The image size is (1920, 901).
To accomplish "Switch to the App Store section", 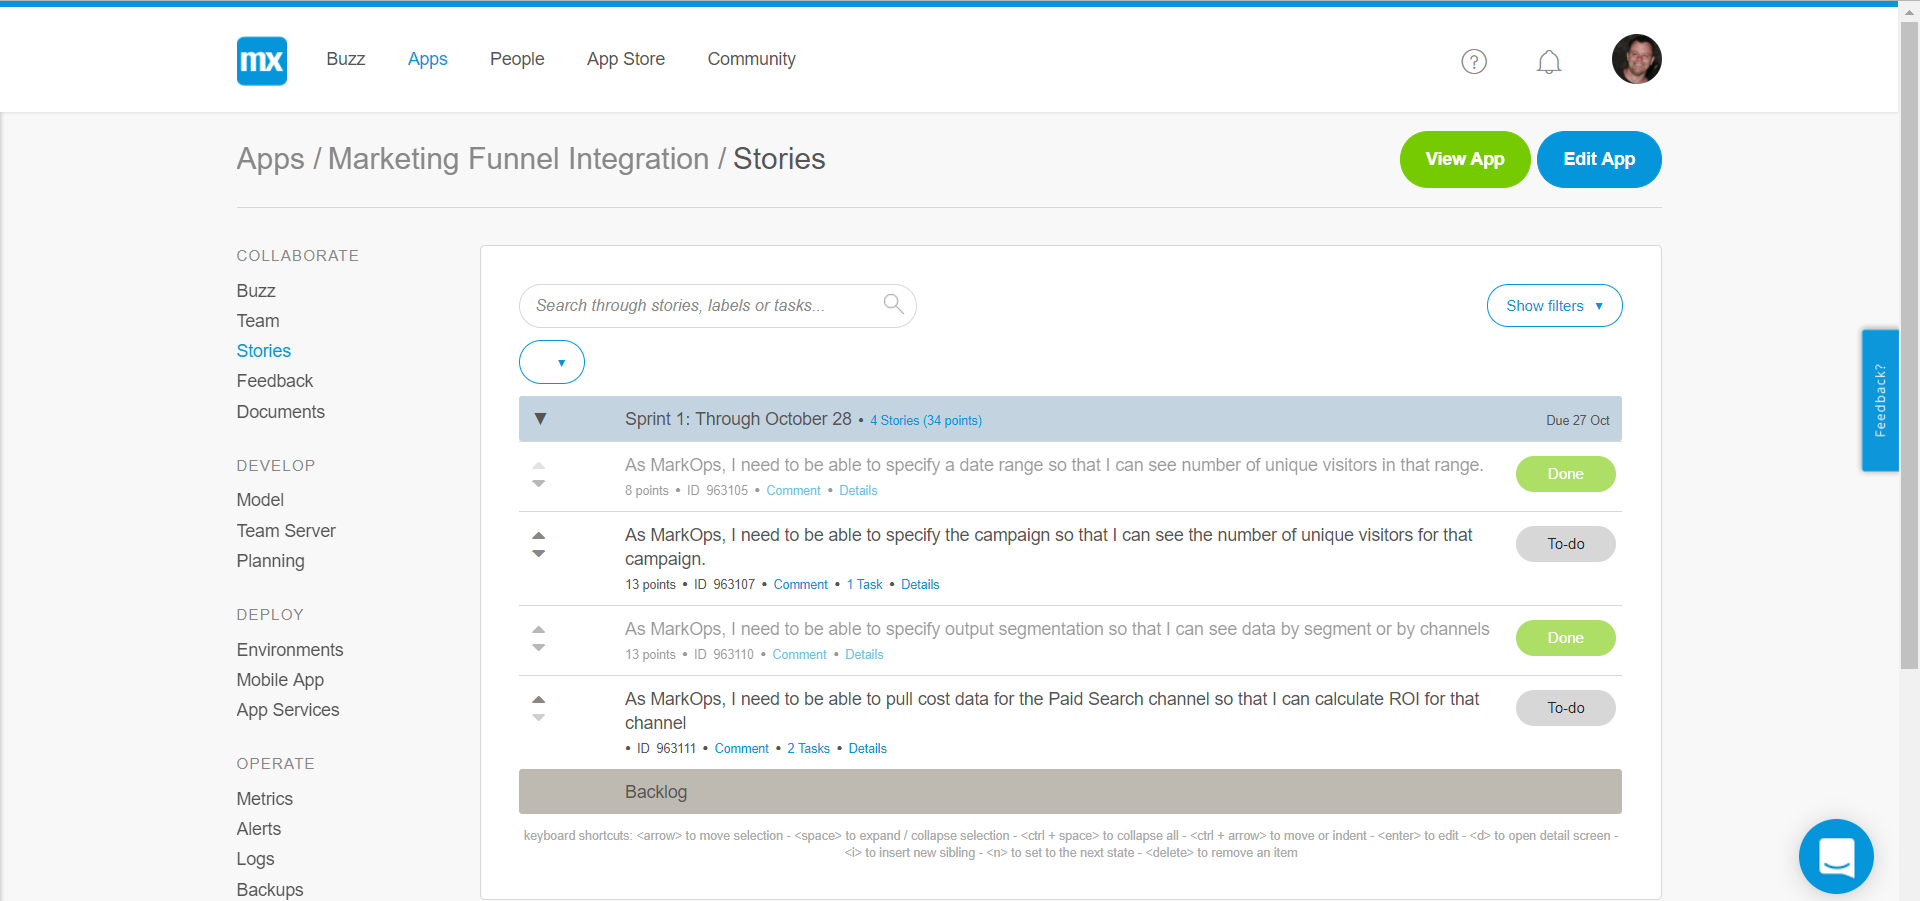I will click(626, 59).
